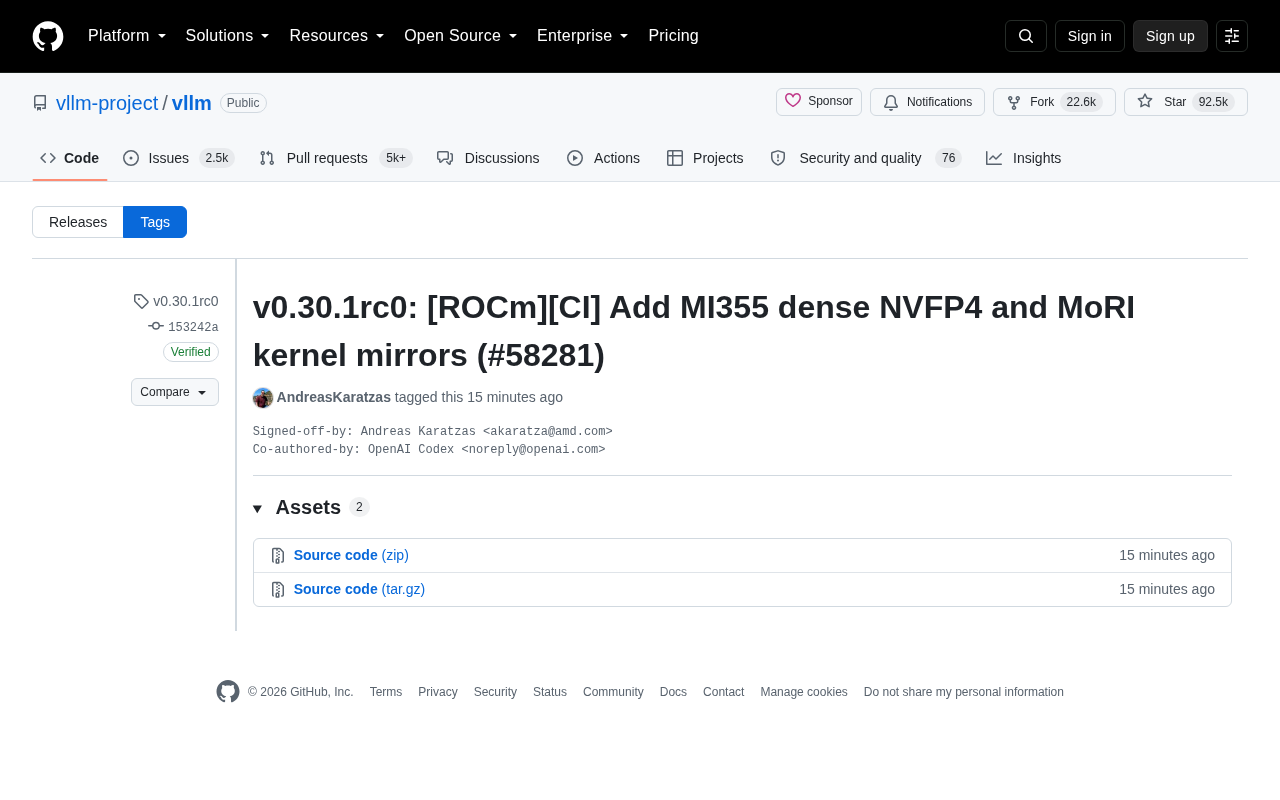This screenshot has height=800, width=1280.
Task: Select the Tags view
Action: [x=155, y=222]
